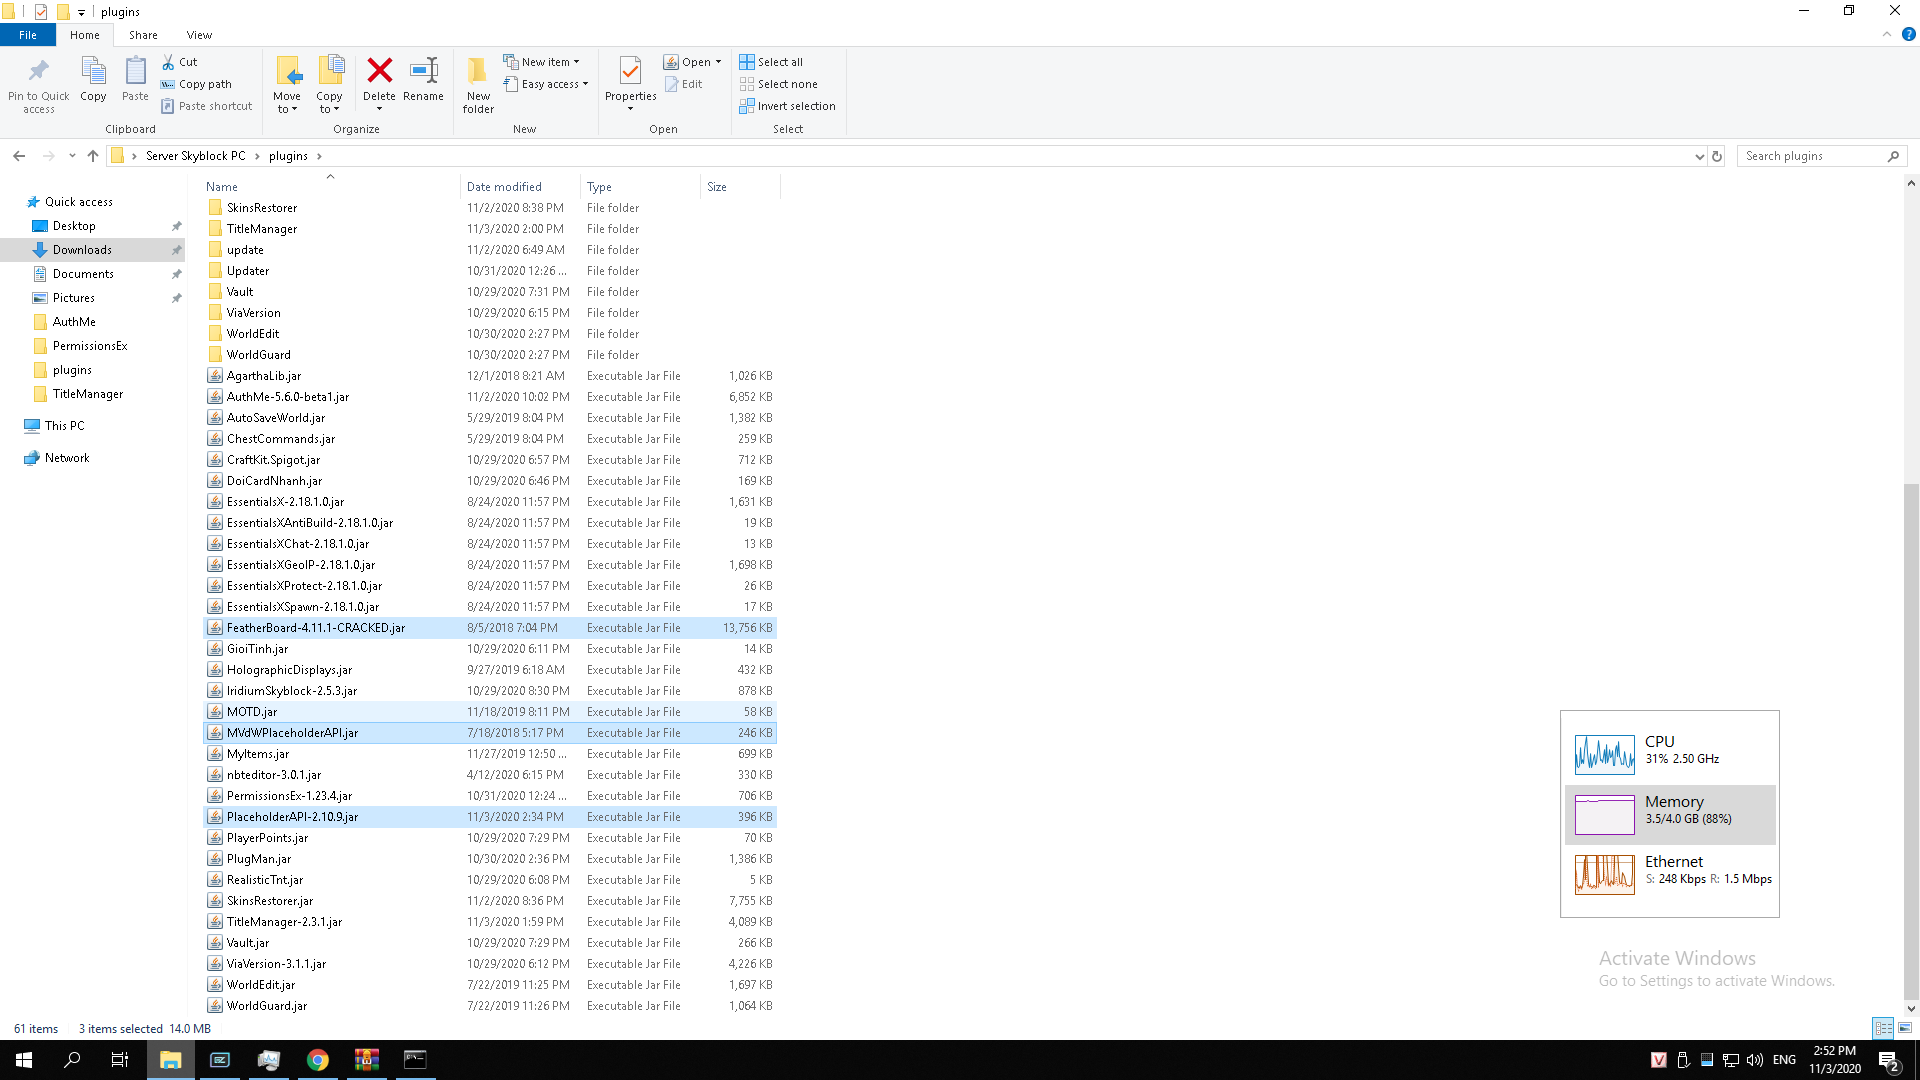Open the View ribbon tab
This screenshot has width=1920, height=1080.
199,35
